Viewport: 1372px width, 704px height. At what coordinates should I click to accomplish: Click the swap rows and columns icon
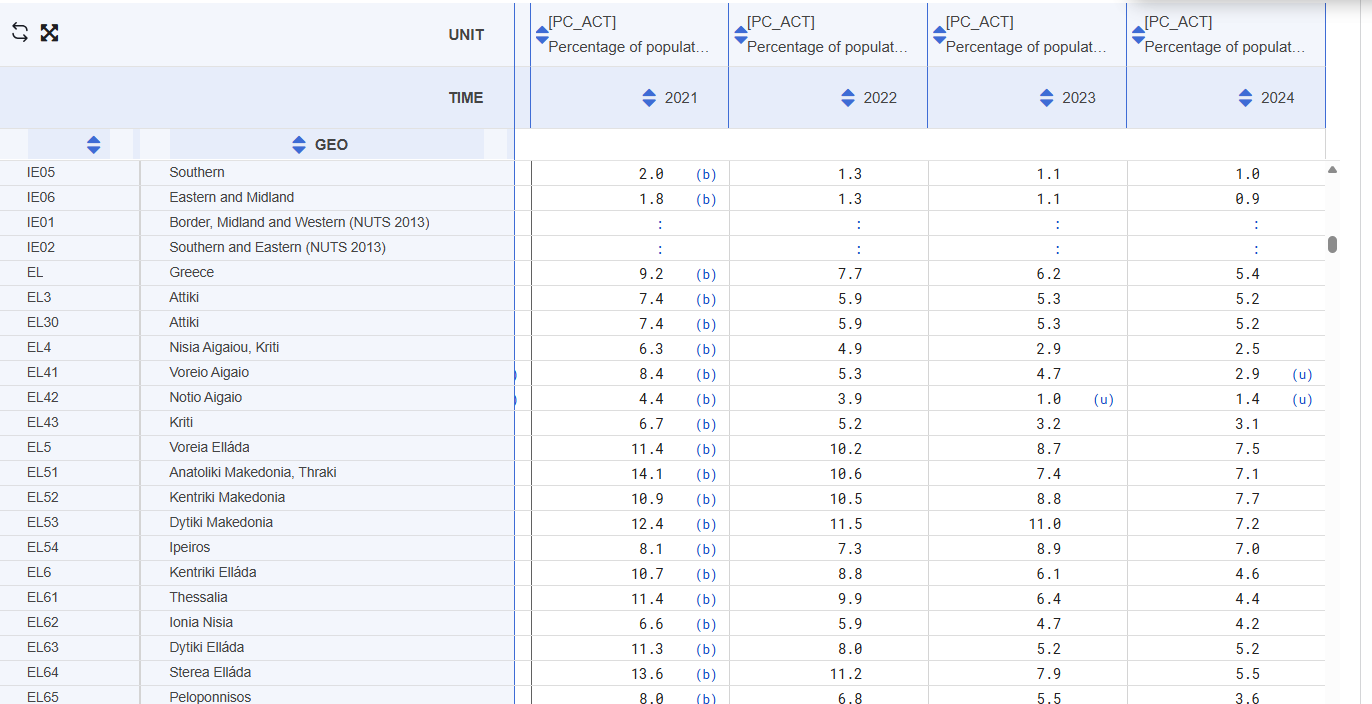pyautogui.click(x=20, y=33)
